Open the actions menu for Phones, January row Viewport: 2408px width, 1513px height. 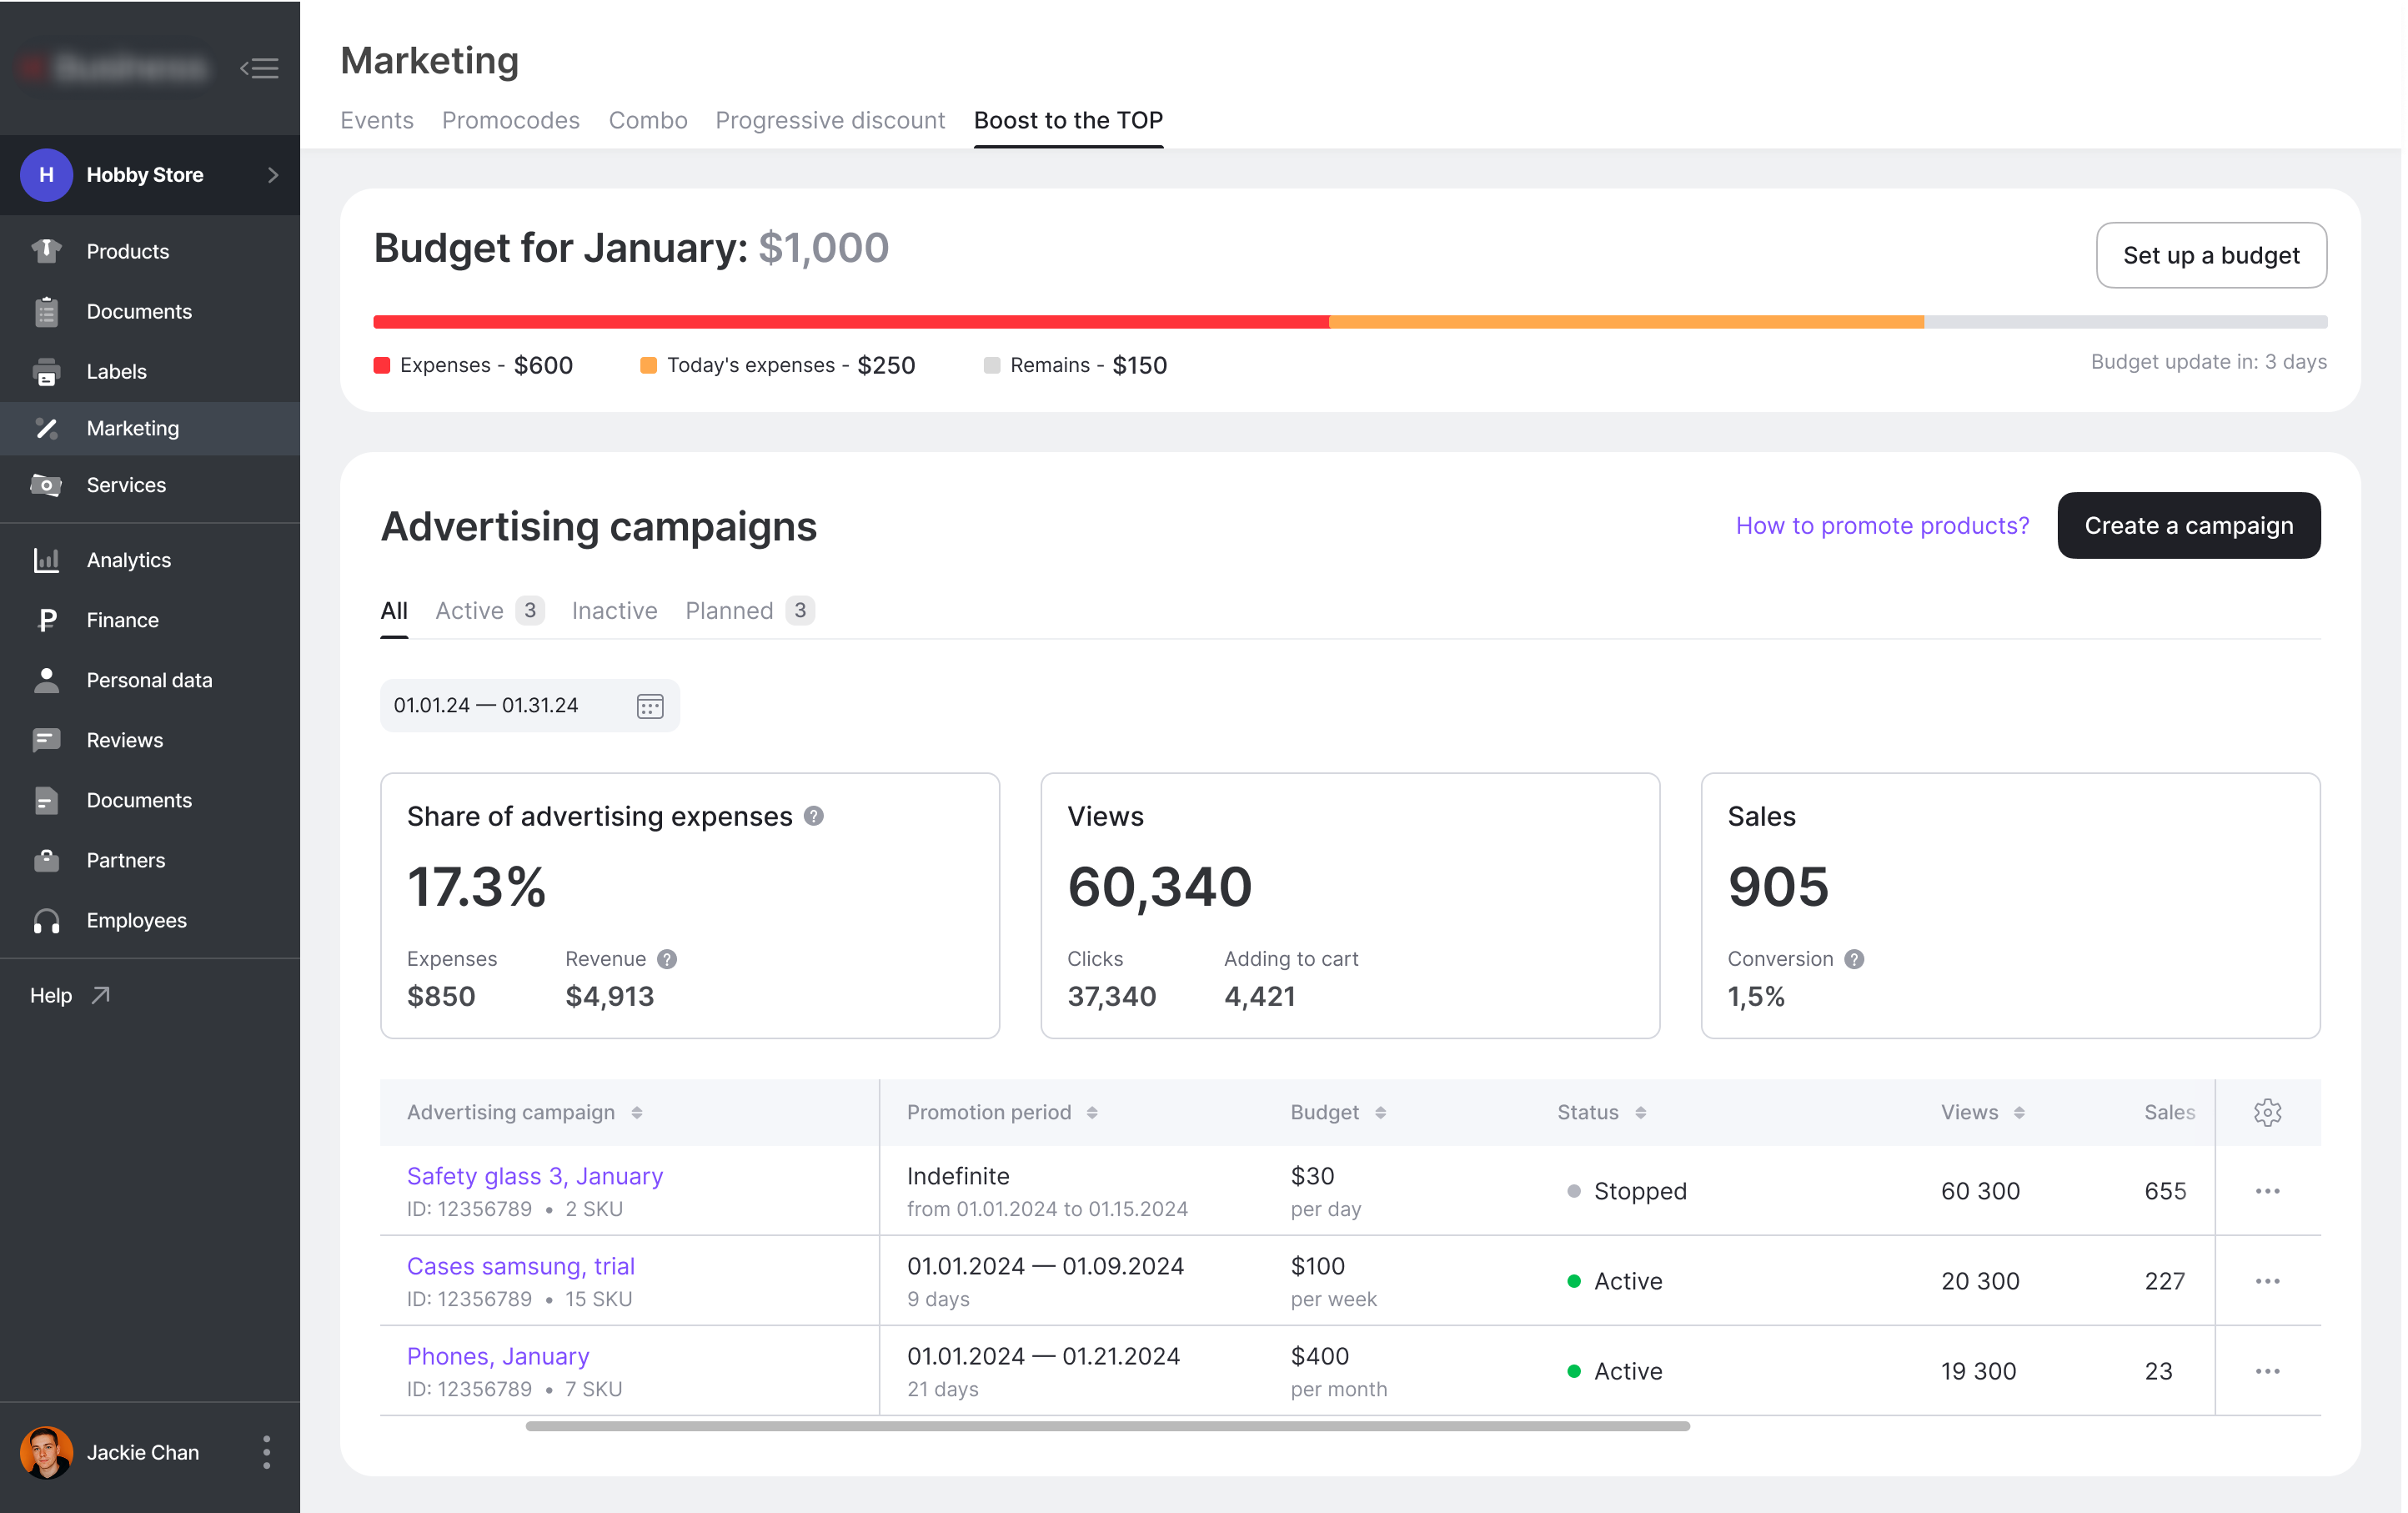click(2267, 1371)
